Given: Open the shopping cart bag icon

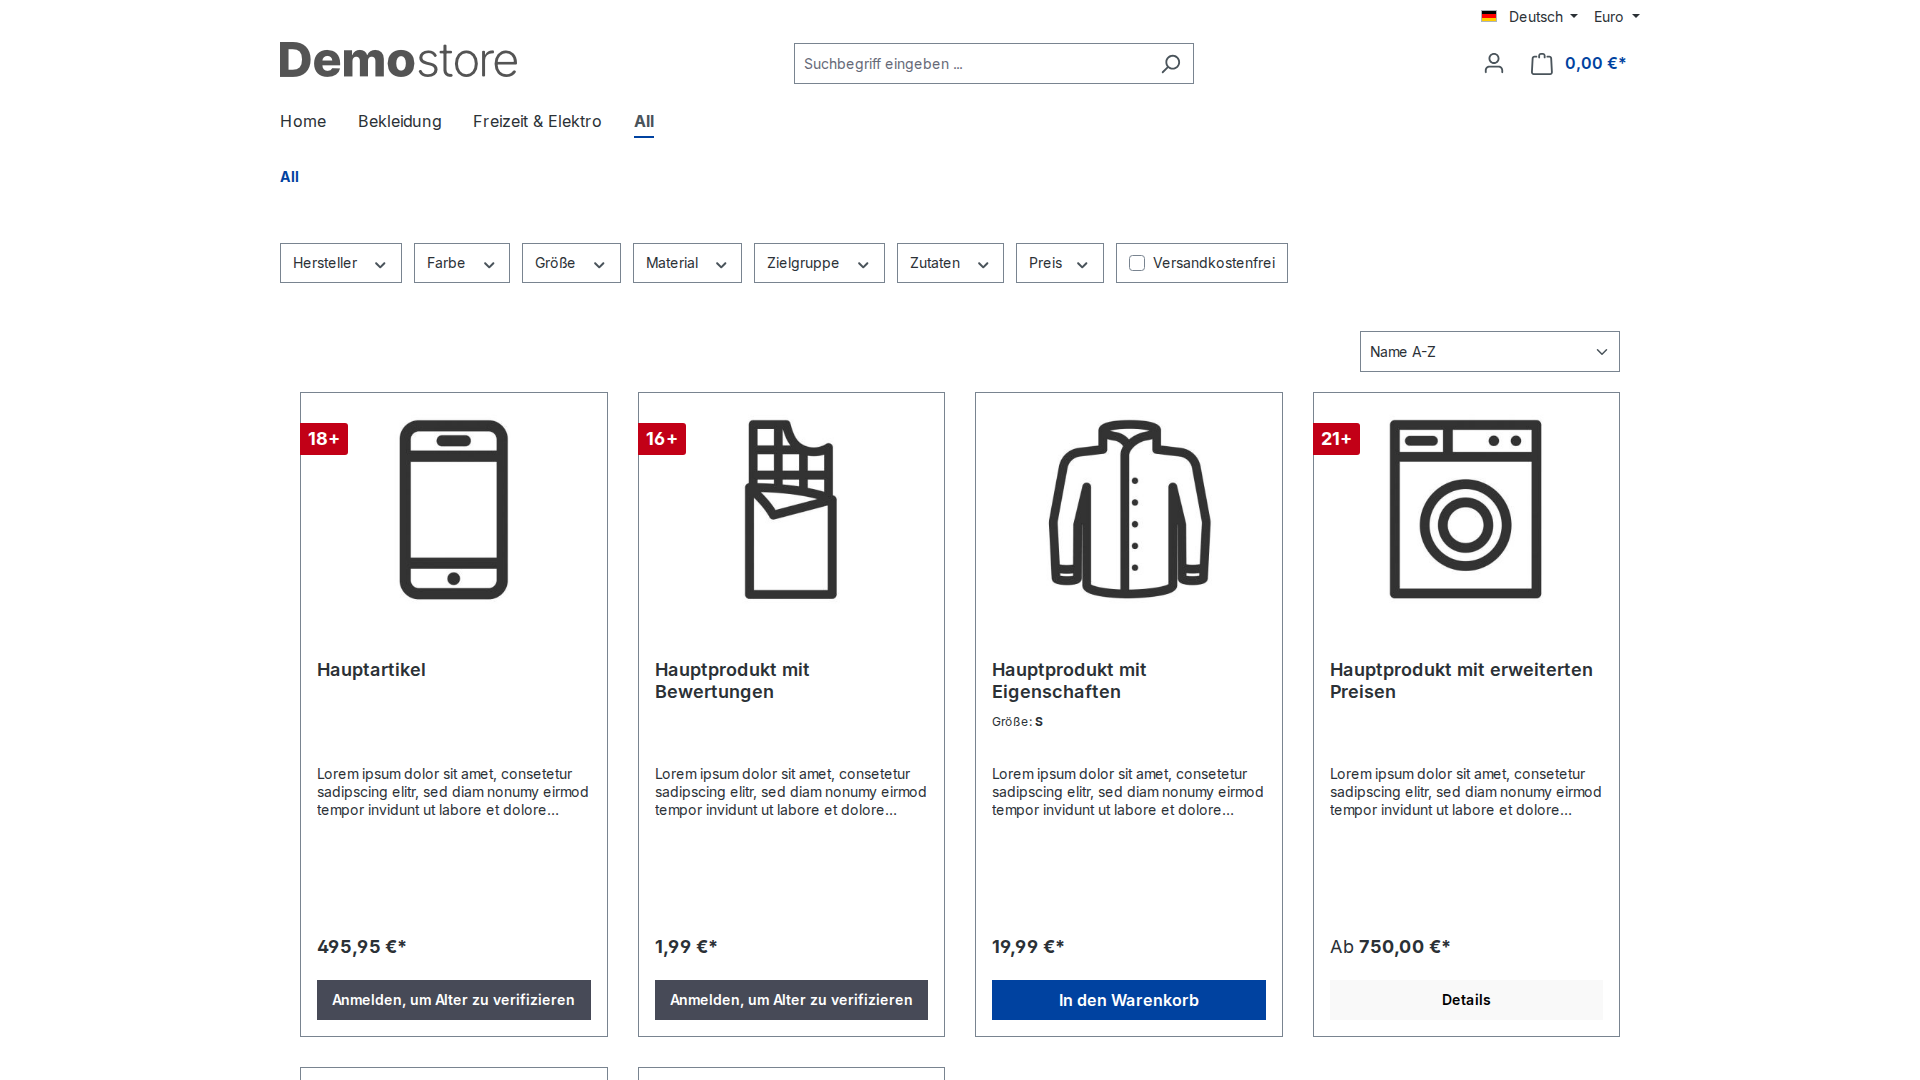Looking at the screenshot, I should tap(1542, 64).
